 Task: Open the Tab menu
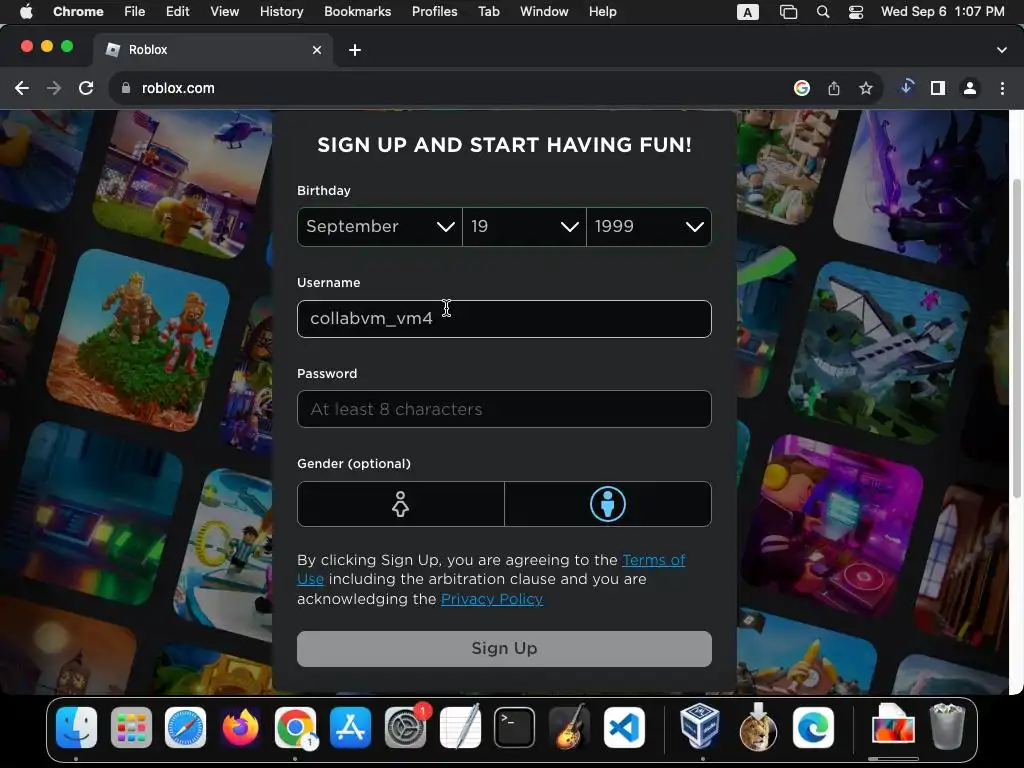[488, 12]
